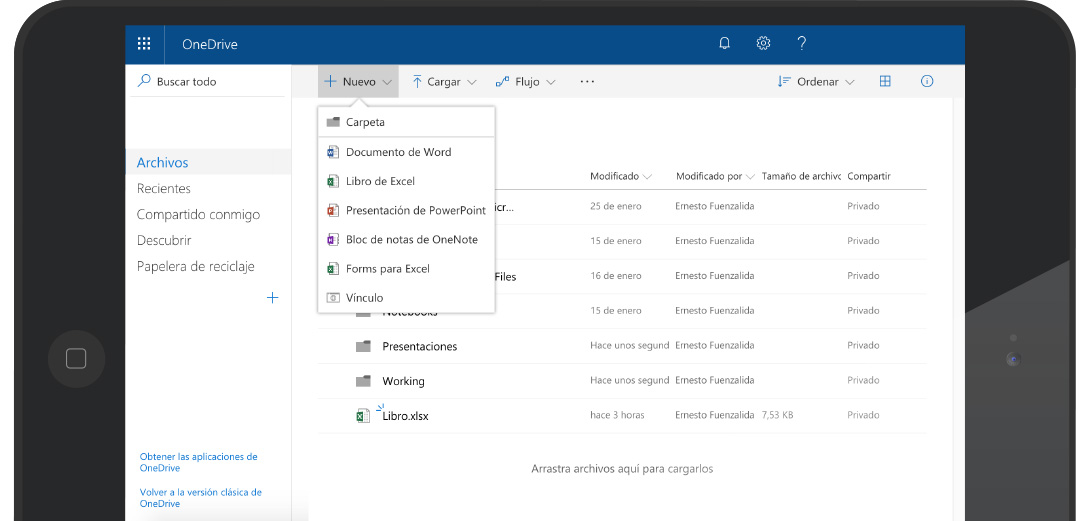Click hace 3 horas modified time

pyautogui.click(x=617, y=415)
